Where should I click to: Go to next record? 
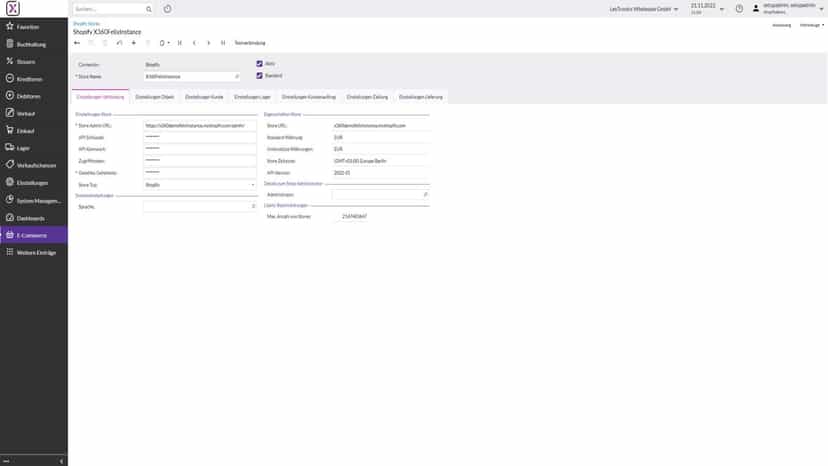[209, 43]
